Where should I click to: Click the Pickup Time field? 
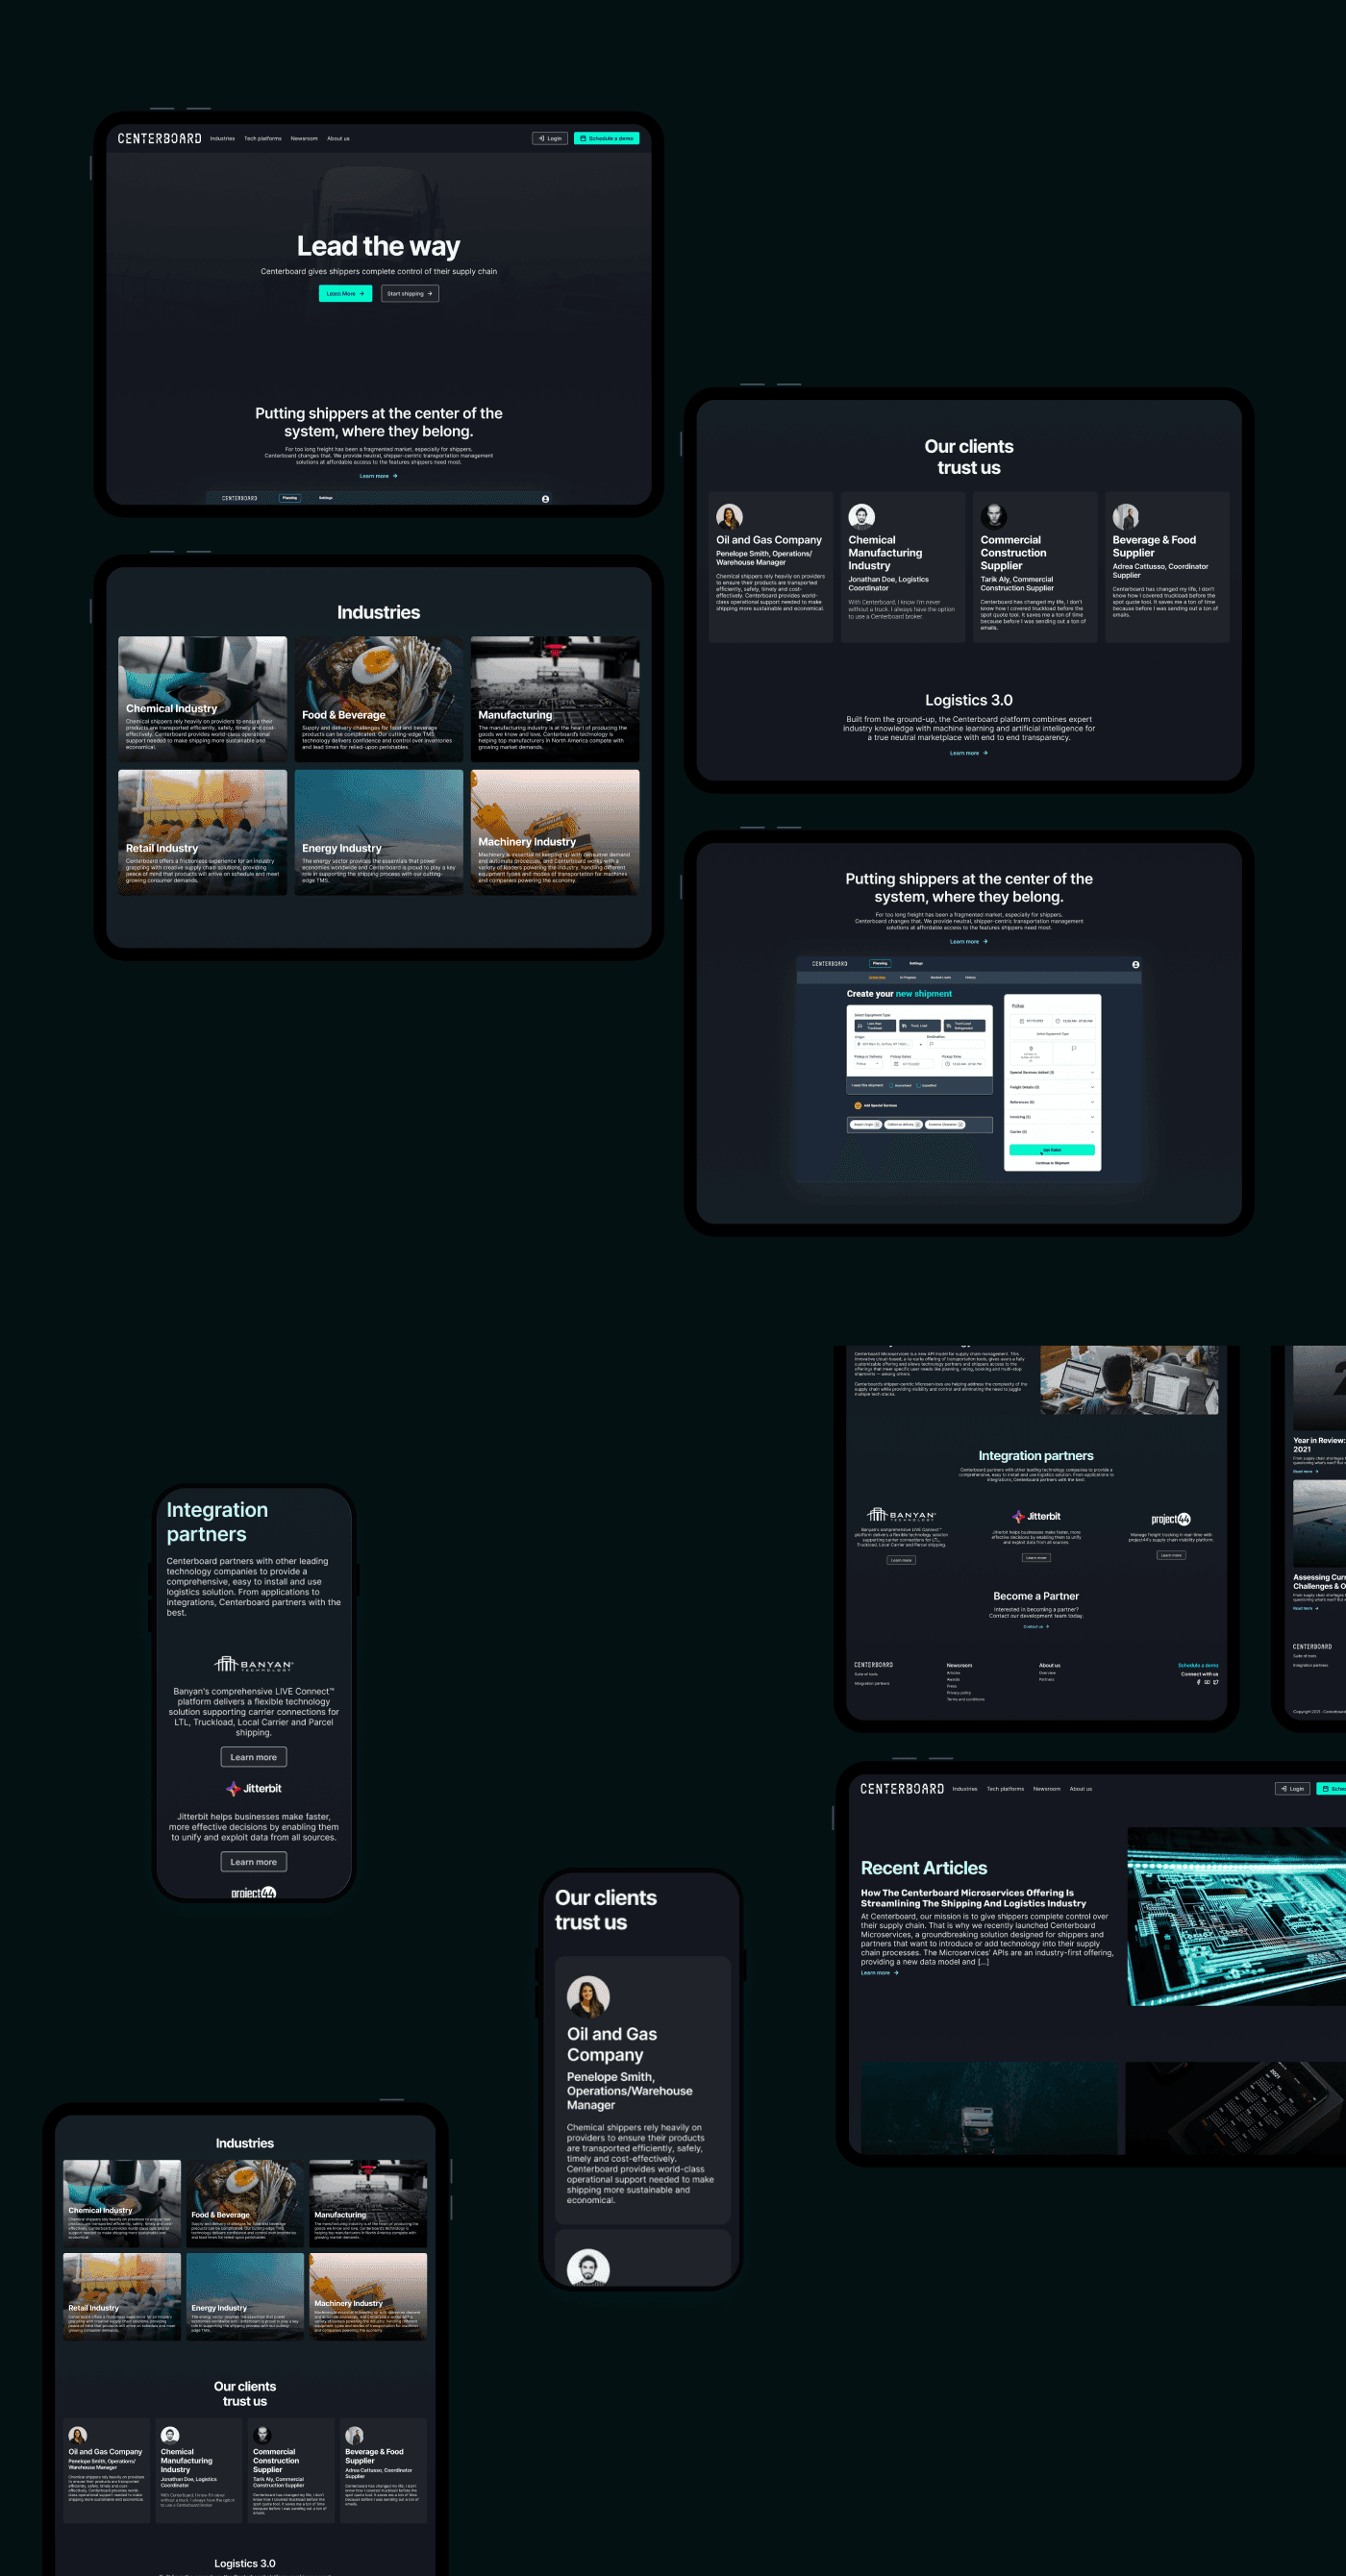pyautogui.click(x=964, y=1064)
